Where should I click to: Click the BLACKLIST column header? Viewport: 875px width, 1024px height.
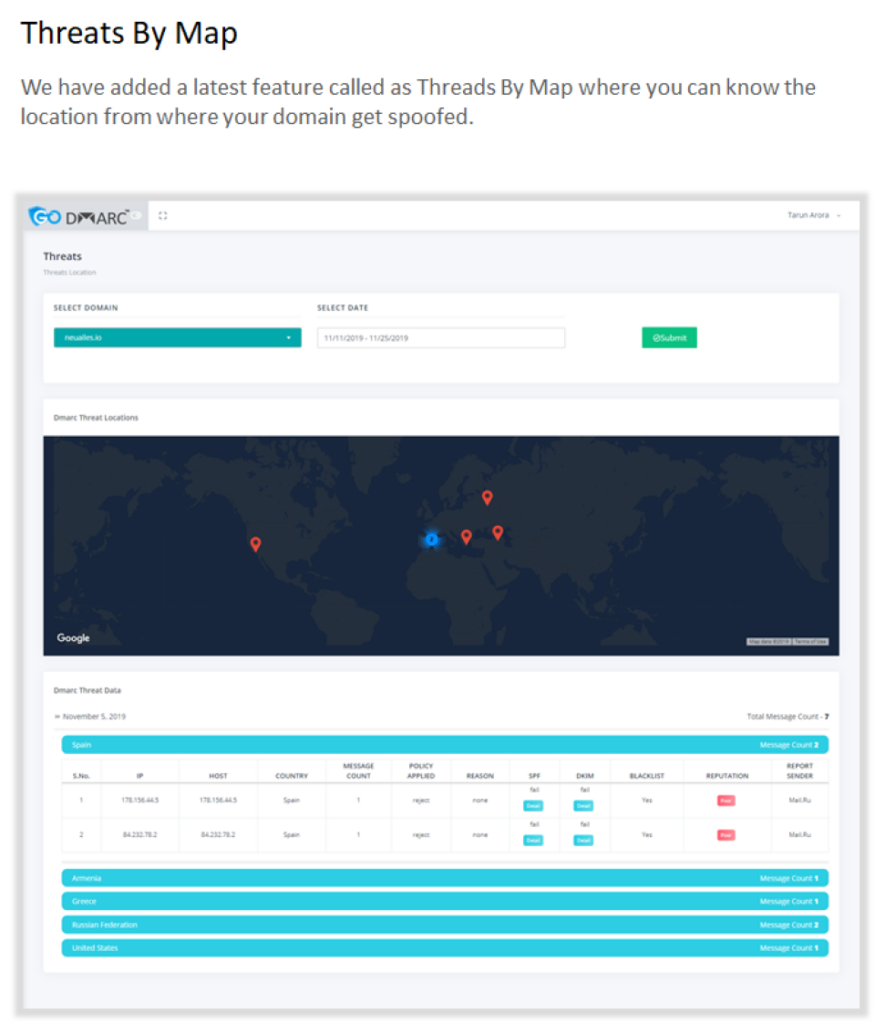point(647,776)
